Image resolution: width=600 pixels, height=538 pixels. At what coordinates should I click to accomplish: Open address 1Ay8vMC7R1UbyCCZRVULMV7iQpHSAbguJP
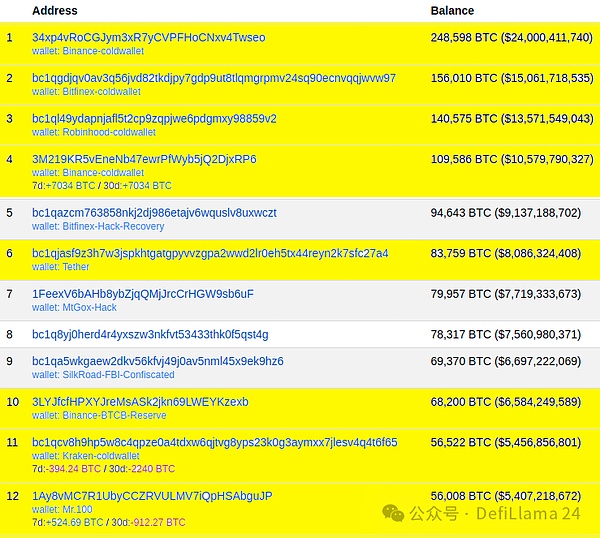click(152, 496)
